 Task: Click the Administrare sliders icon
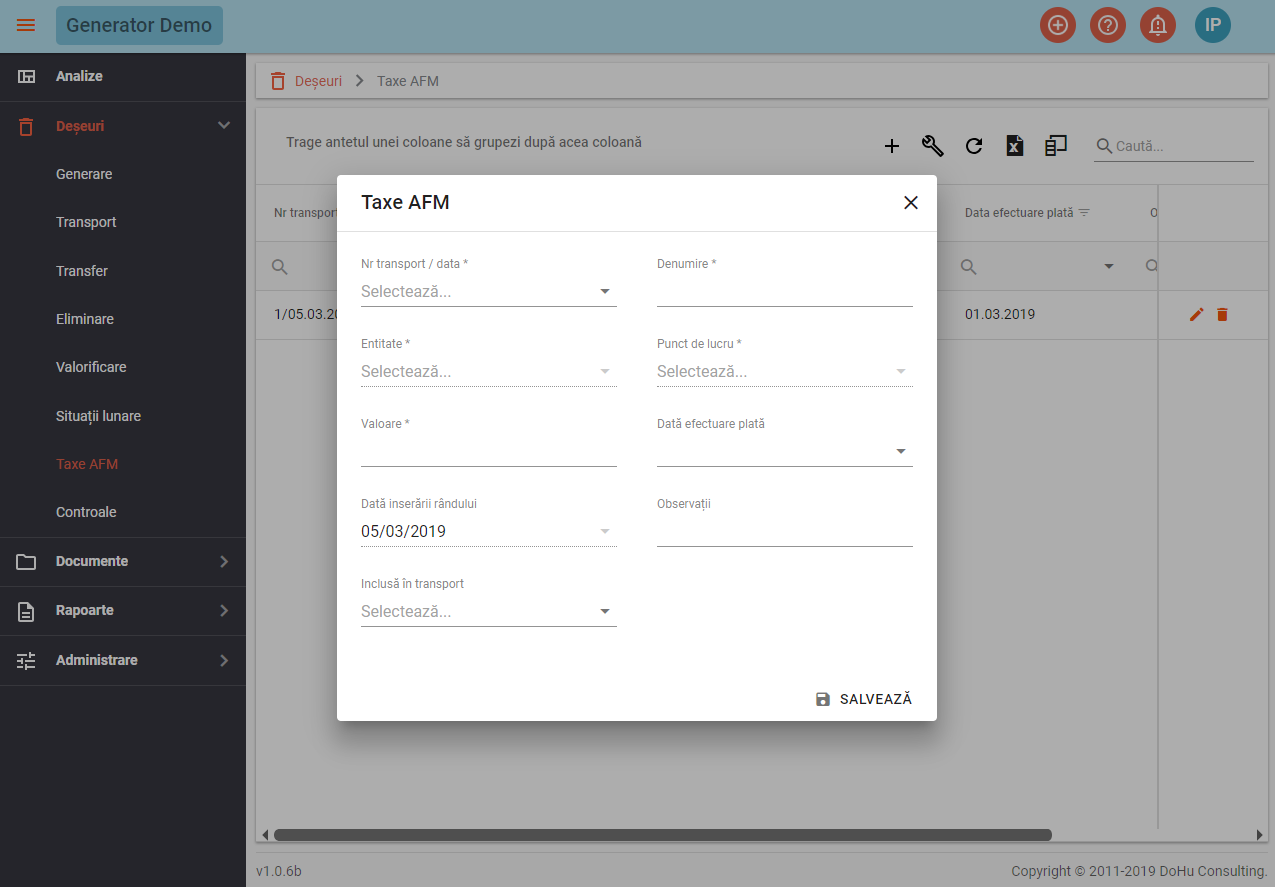point(27,660)
